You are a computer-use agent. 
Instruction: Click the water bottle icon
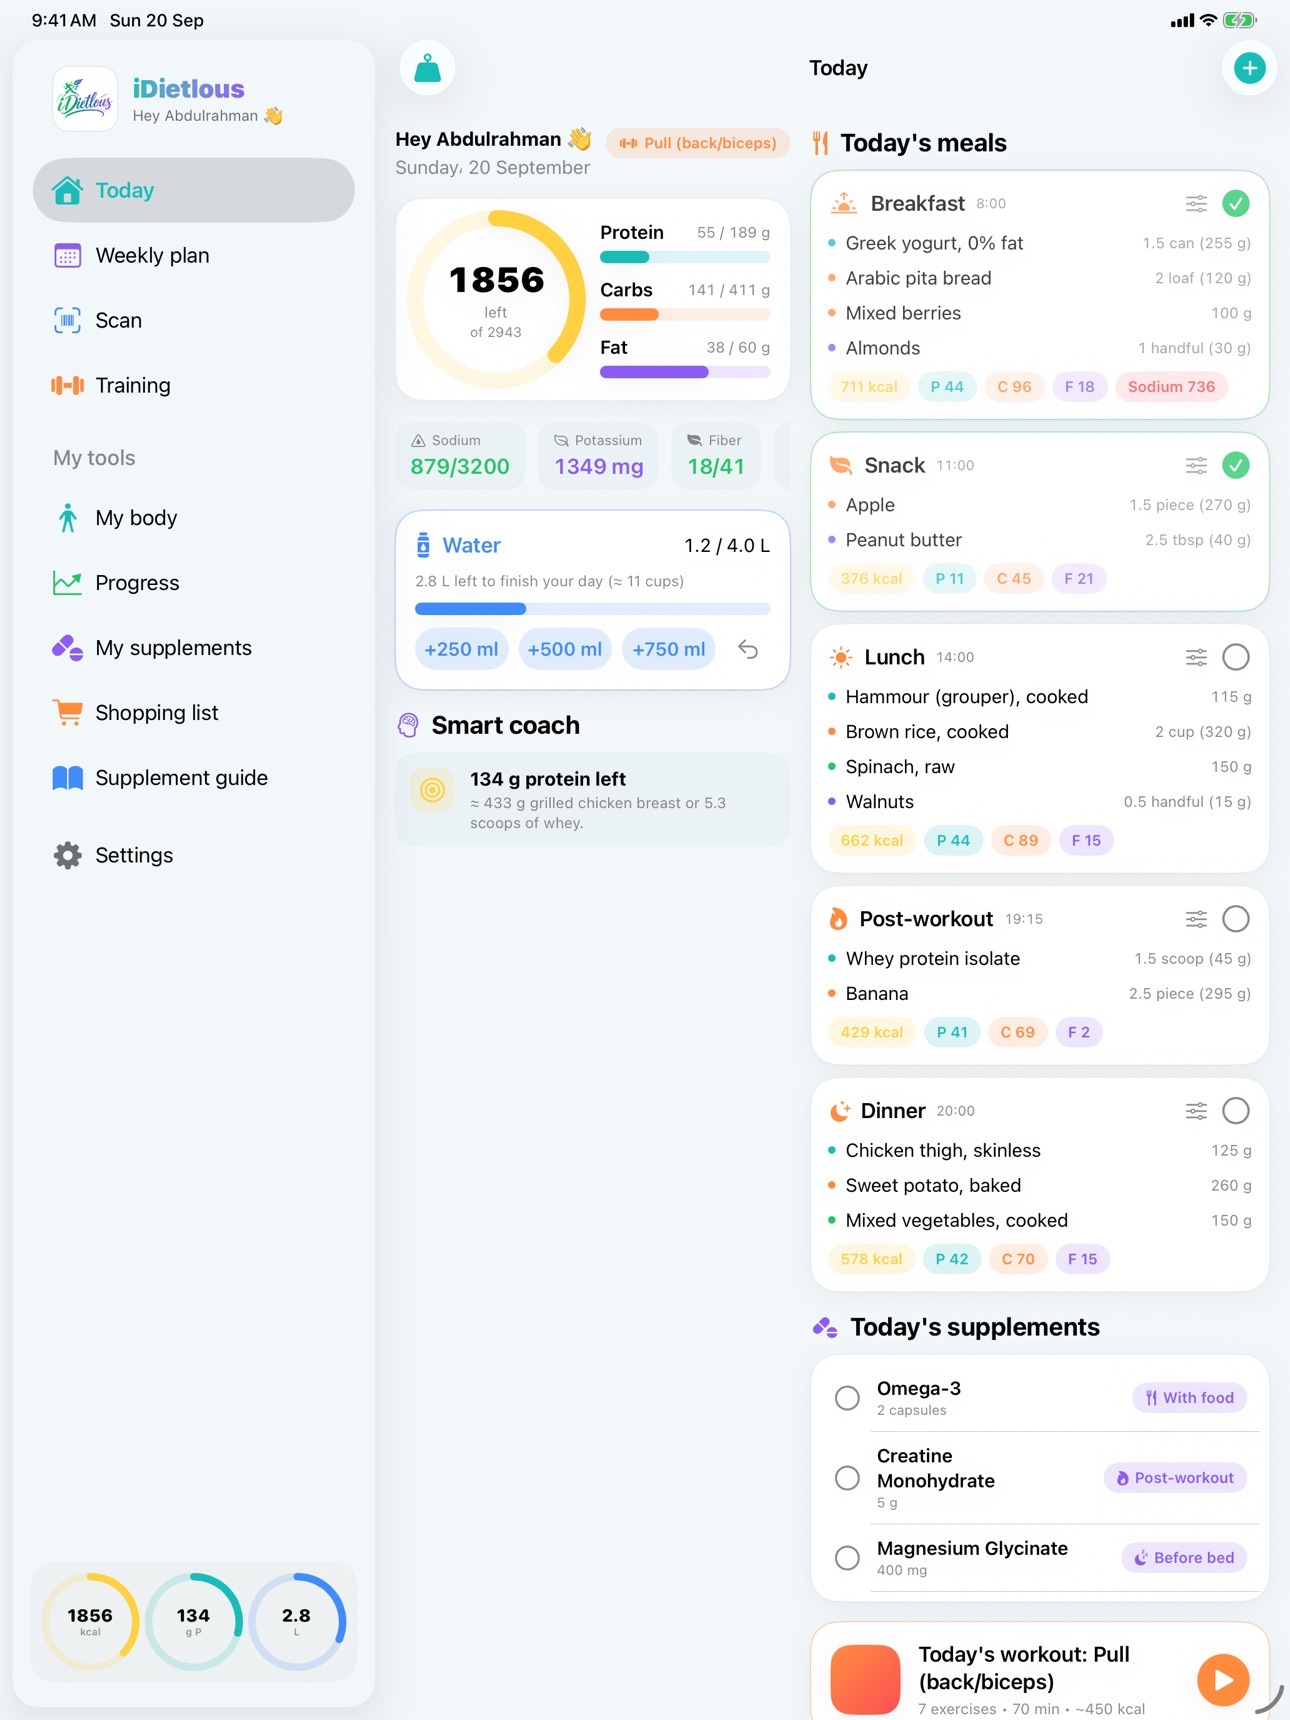tap(423, 545)
